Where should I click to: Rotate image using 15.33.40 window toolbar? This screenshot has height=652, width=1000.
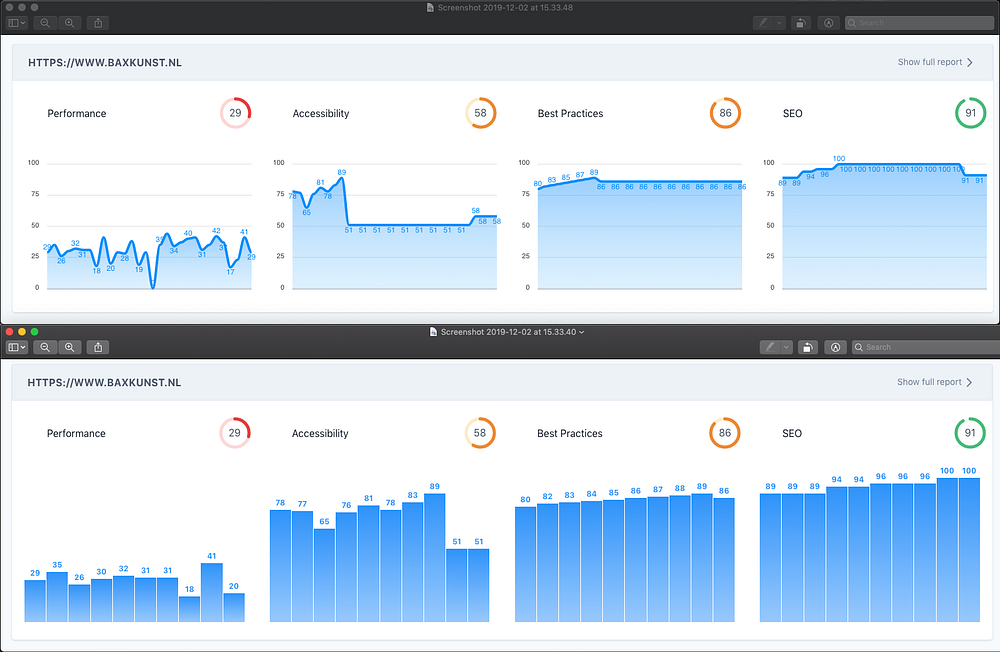[807, 347]
